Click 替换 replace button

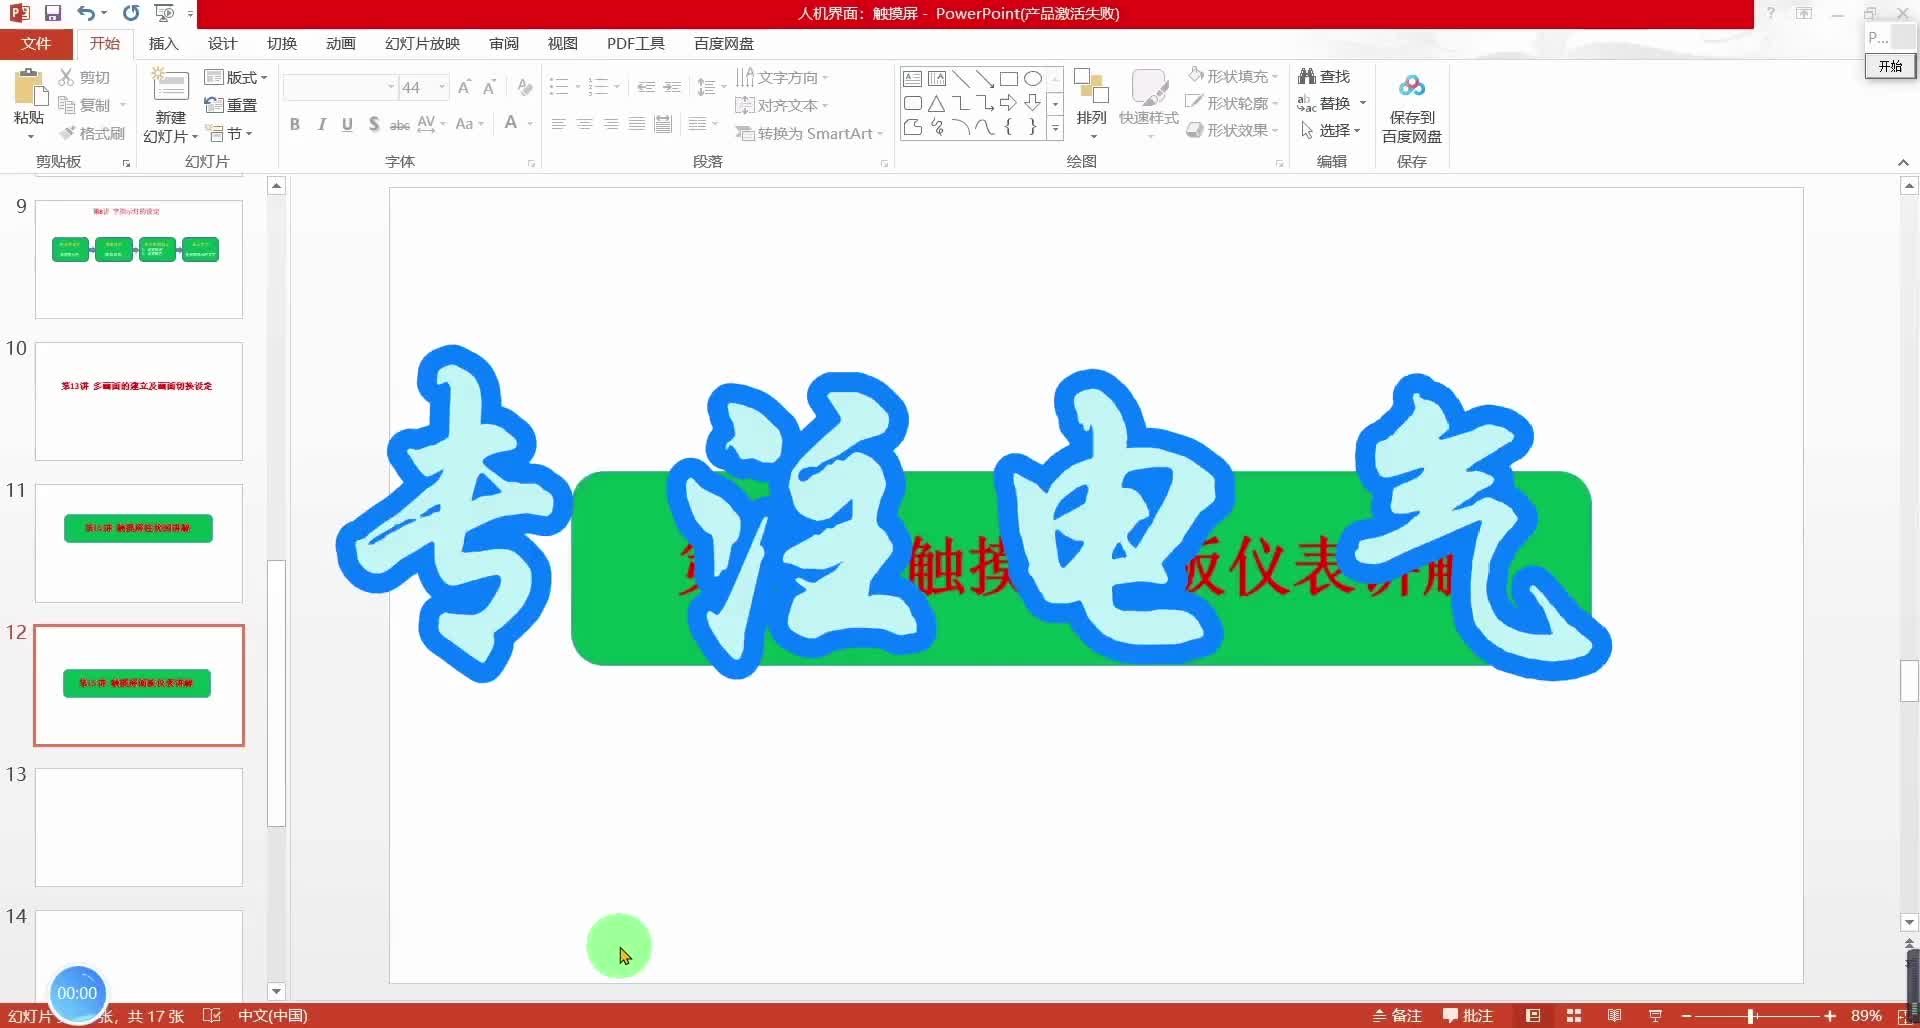pos(1331,103)
